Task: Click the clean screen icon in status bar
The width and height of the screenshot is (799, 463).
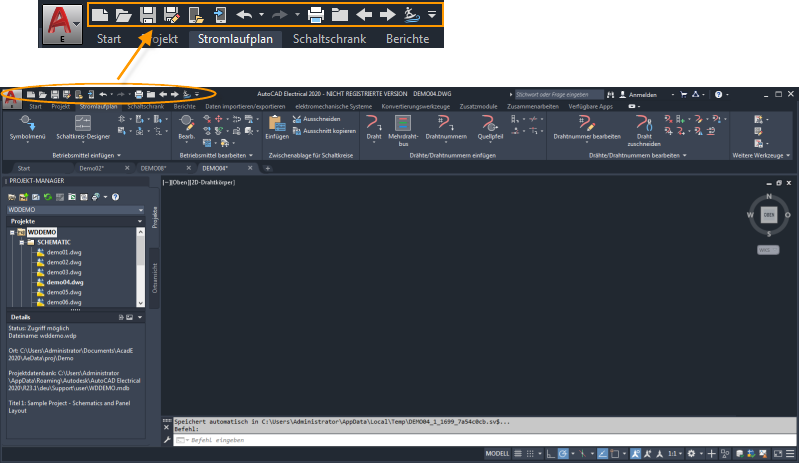Action: pos(778,453)
